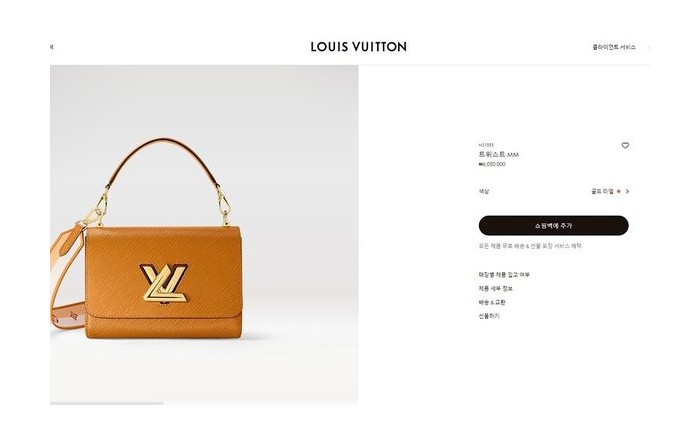The width and height of the screenshot is (700, 436).
Task: Click the Louis Vuitton logo
Action: [x=358, y=47]
